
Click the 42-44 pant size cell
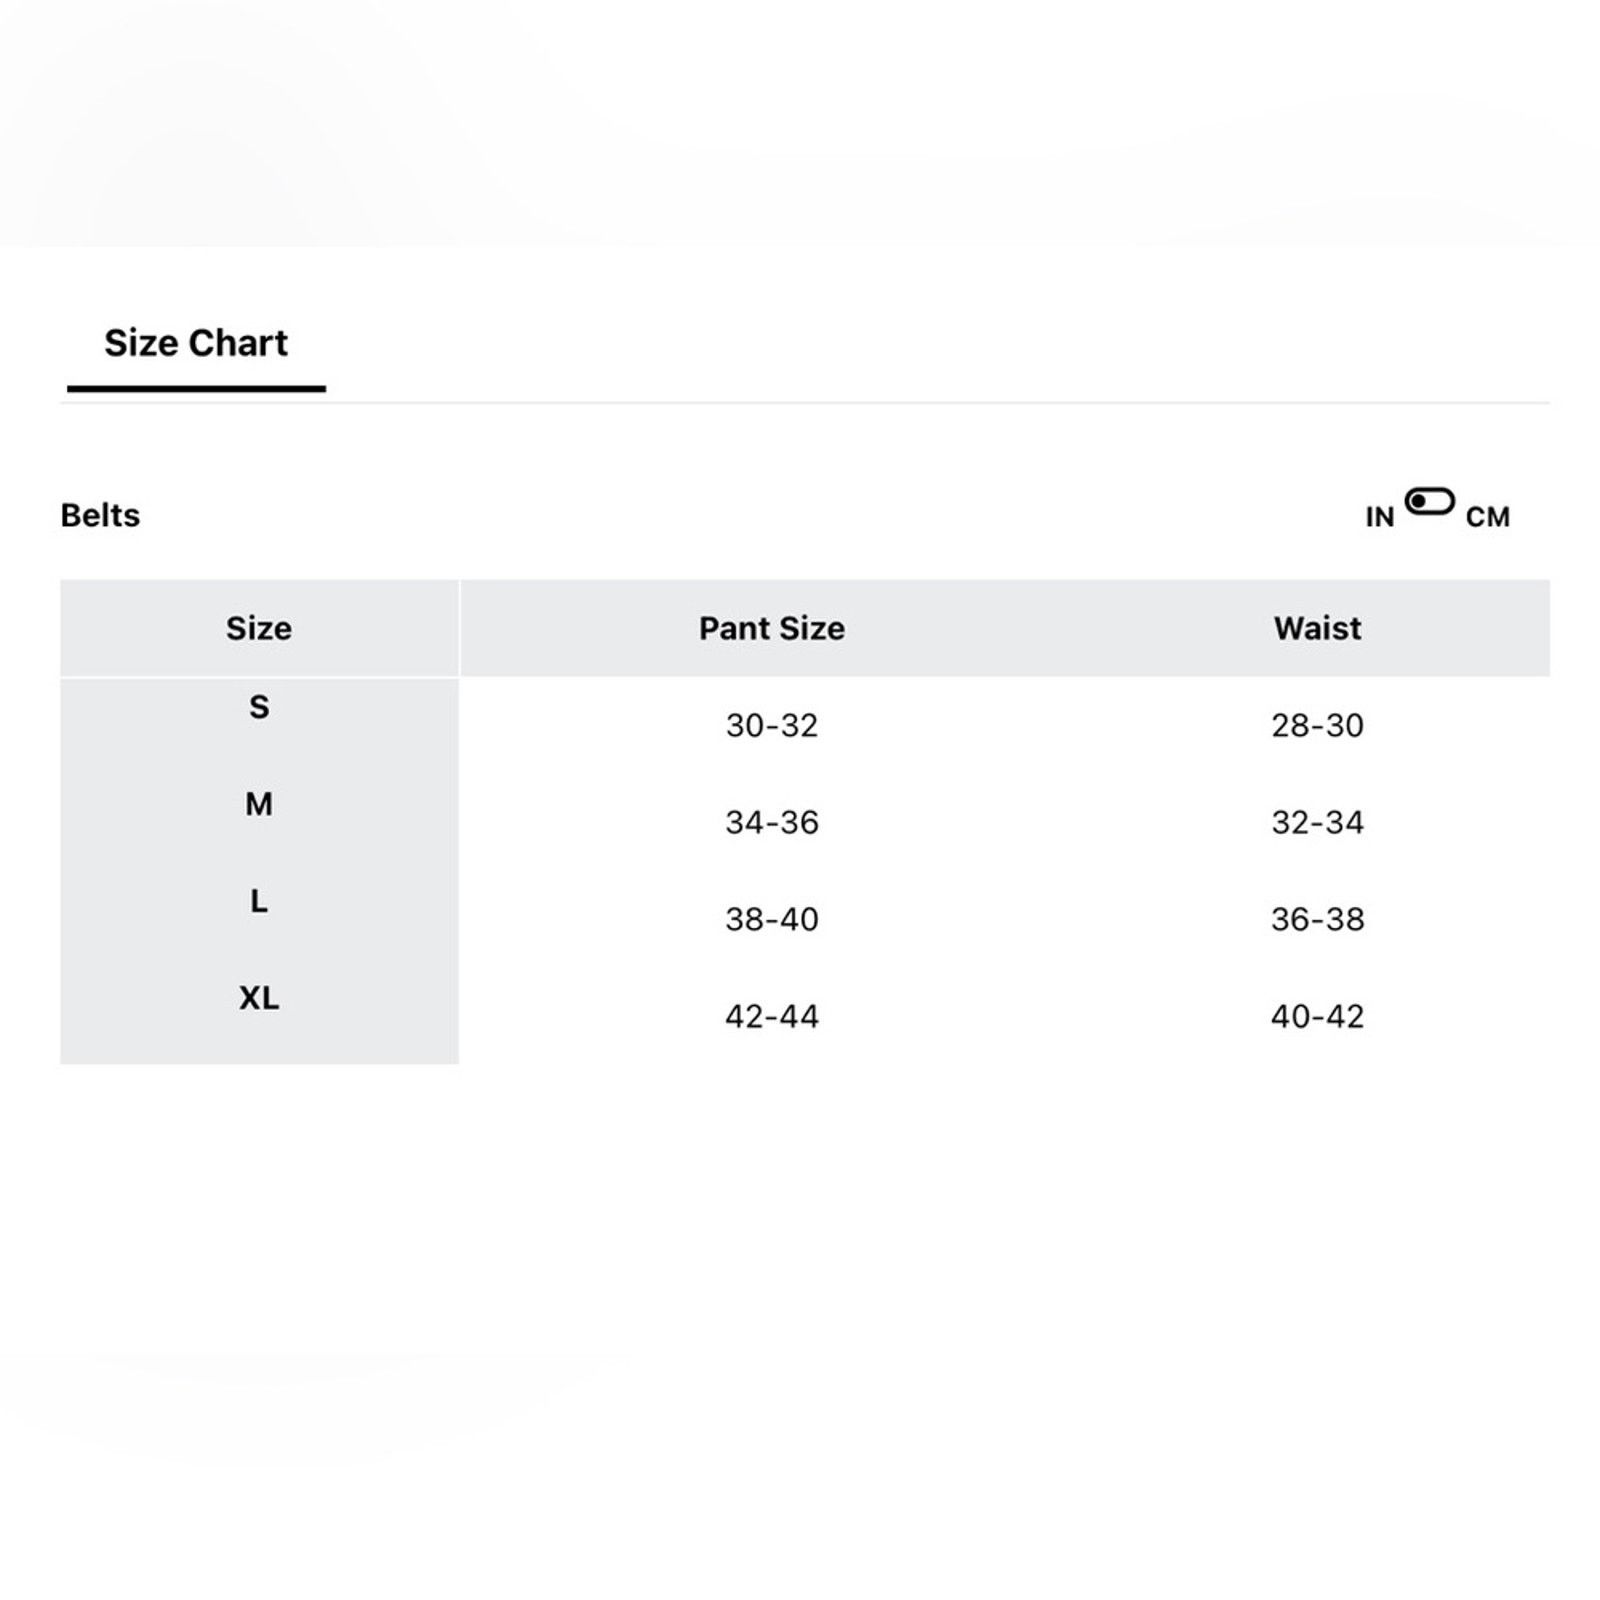(771, 1016)
